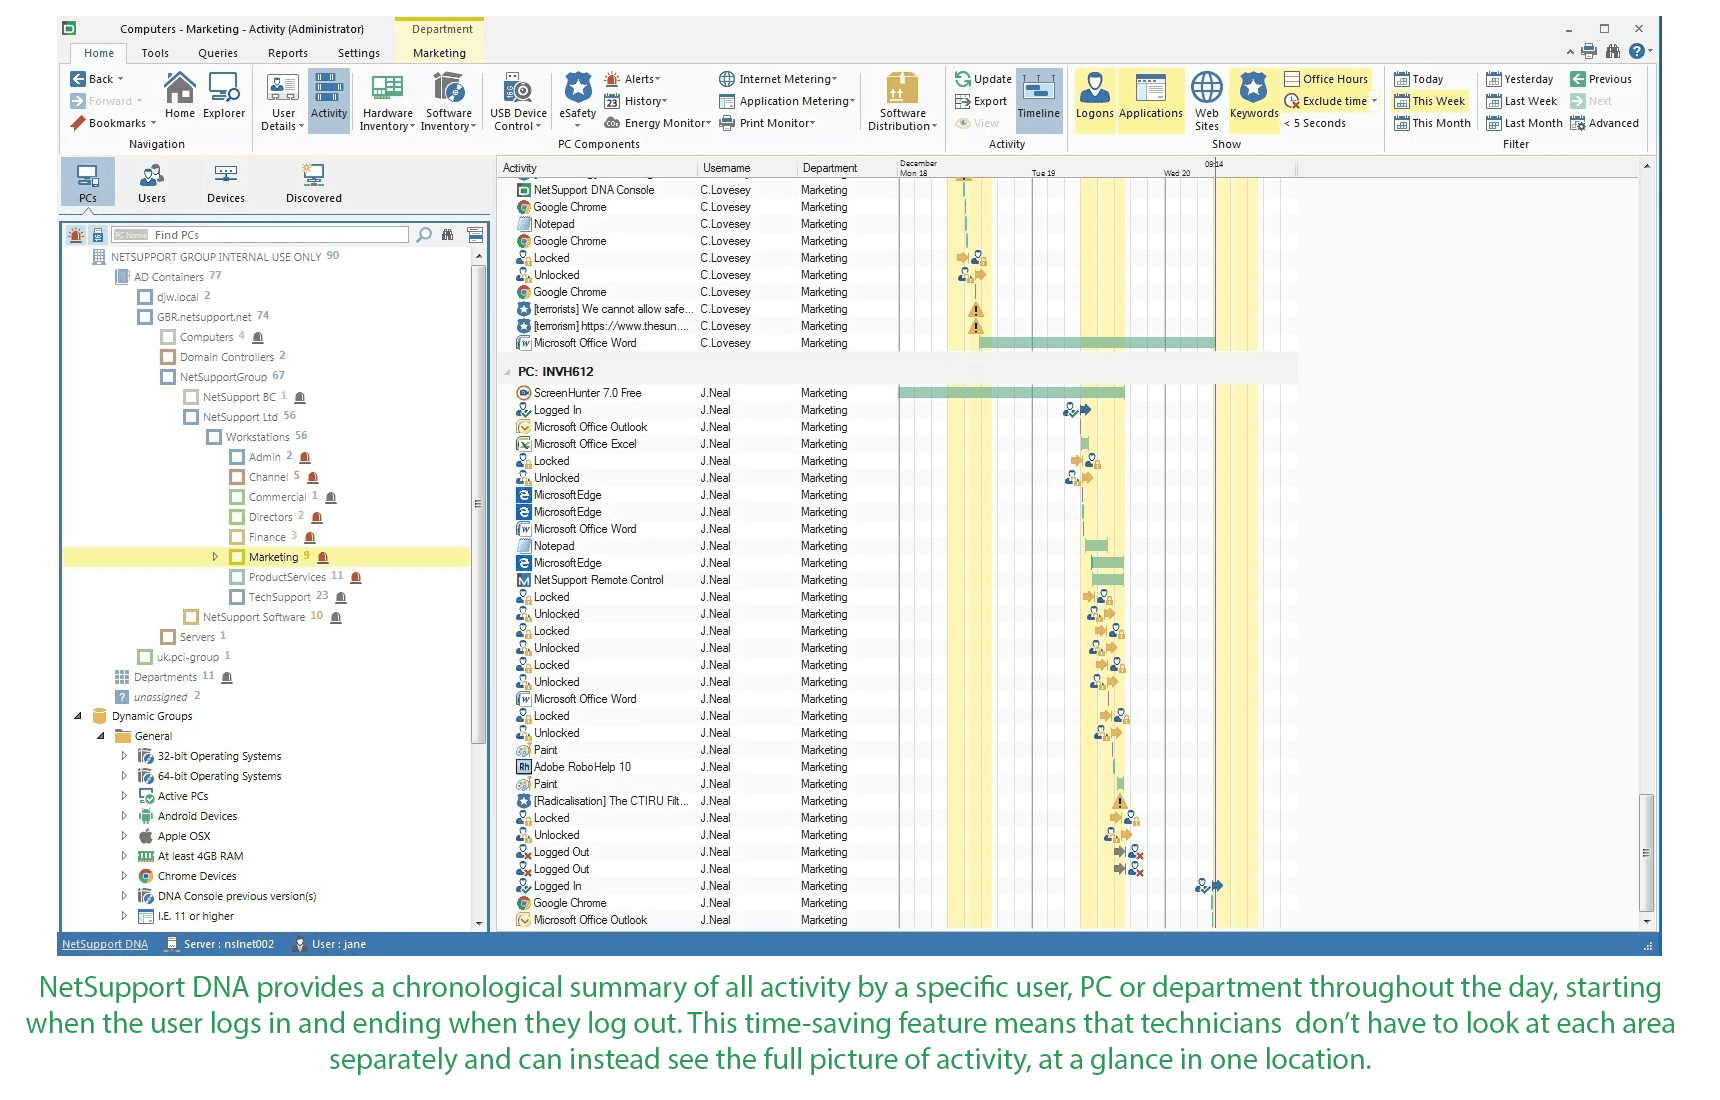Open User Details
The image size is (1720, 1100).
(283, 102)
